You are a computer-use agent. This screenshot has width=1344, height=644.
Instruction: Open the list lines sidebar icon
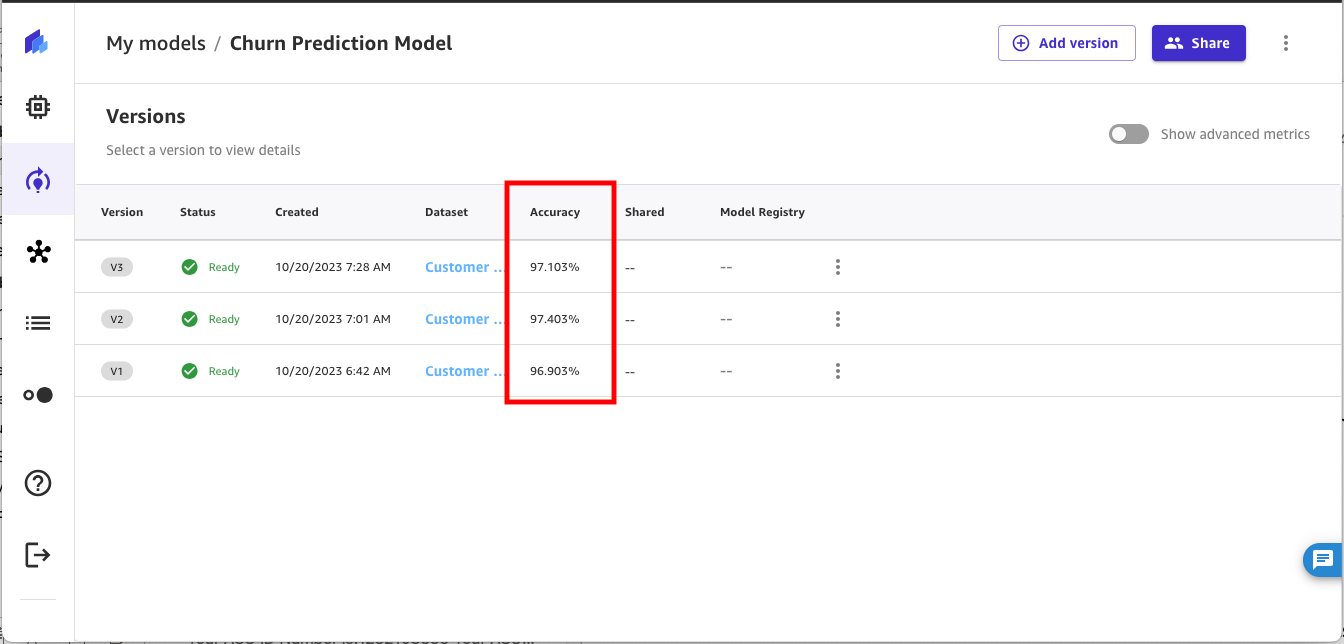point(38,323)
